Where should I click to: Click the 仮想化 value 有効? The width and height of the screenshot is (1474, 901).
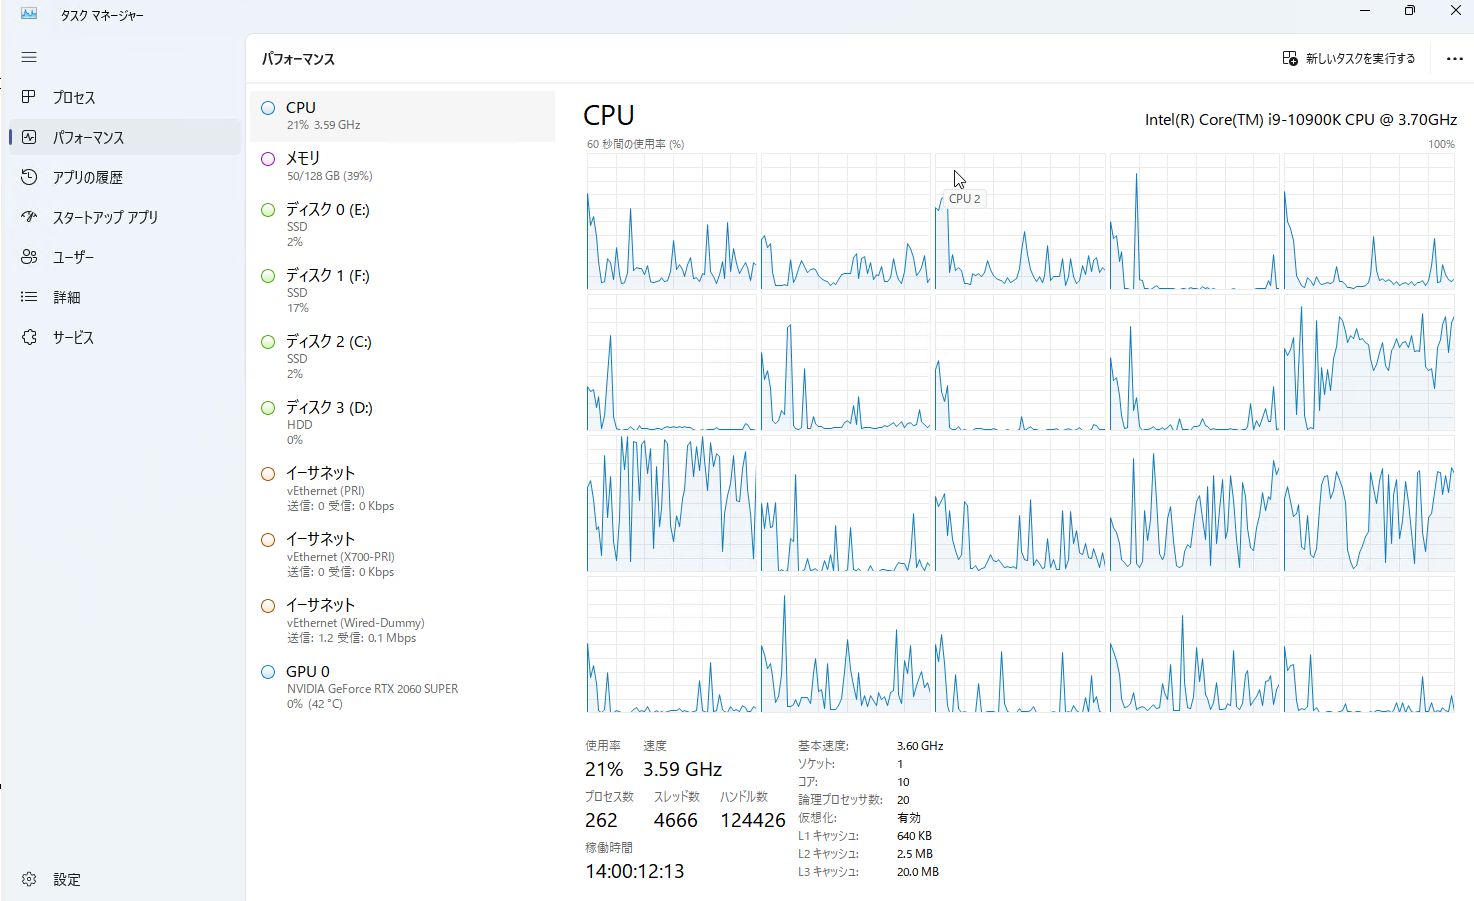tap(909, 818)
